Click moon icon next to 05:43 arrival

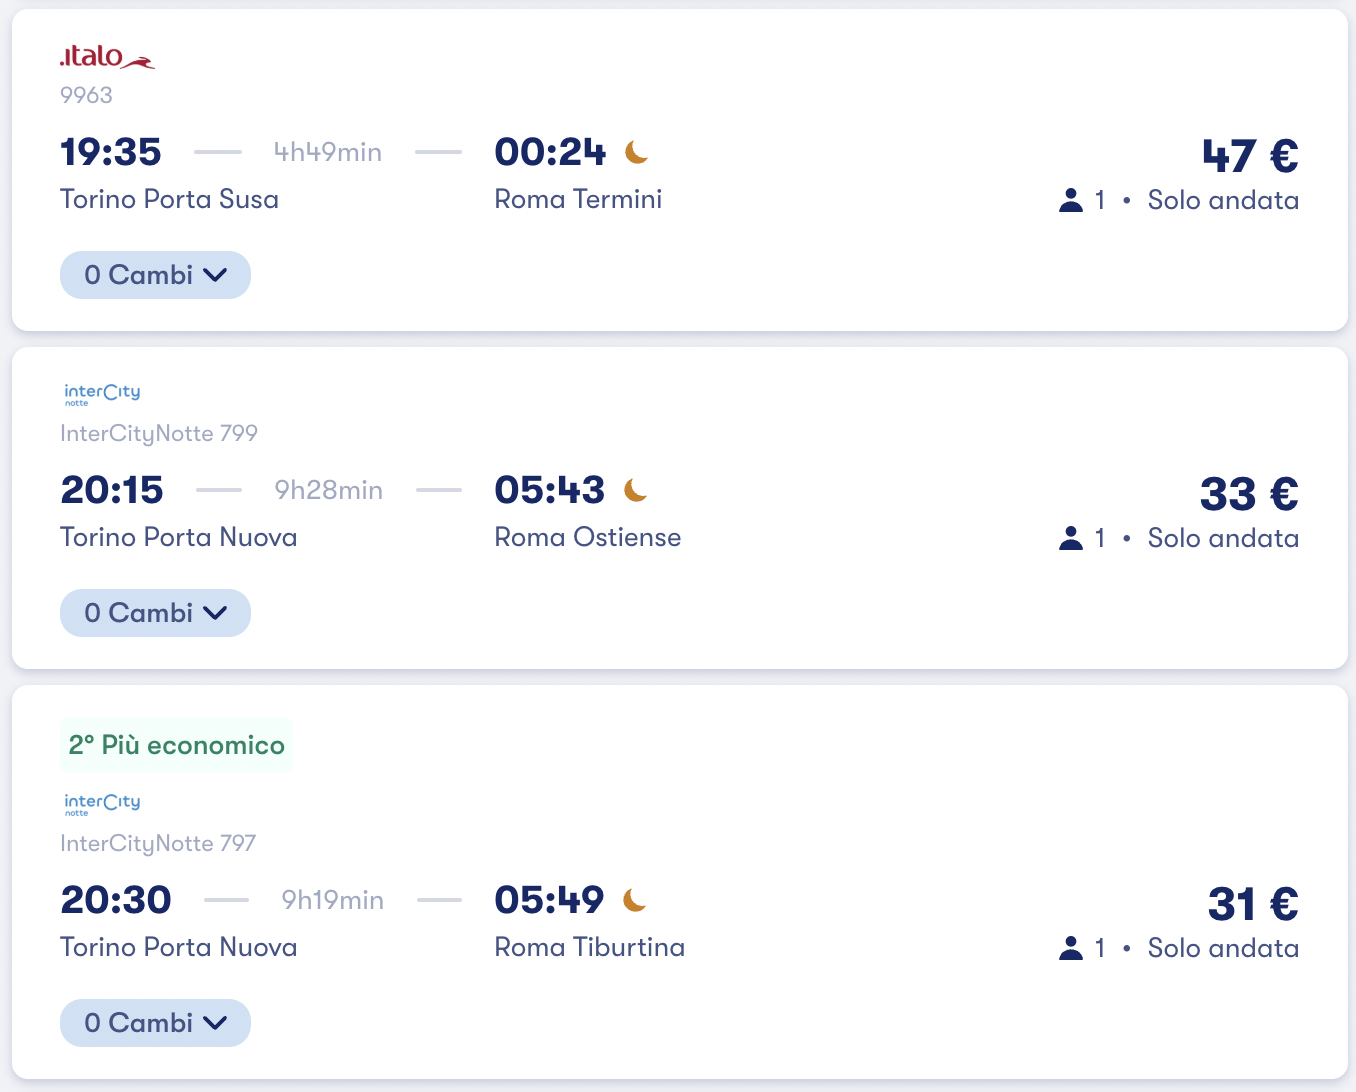click(x=636, y=490)
